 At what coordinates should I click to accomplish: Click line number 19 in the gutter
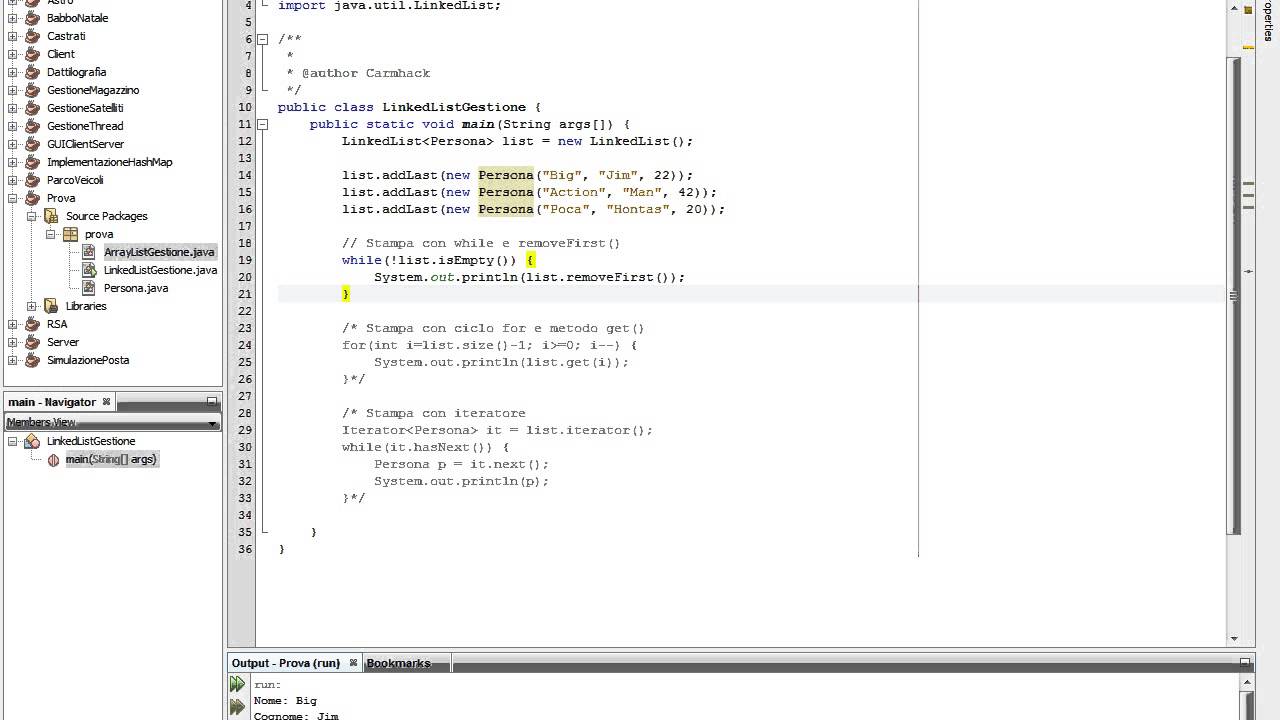(245, 260)
